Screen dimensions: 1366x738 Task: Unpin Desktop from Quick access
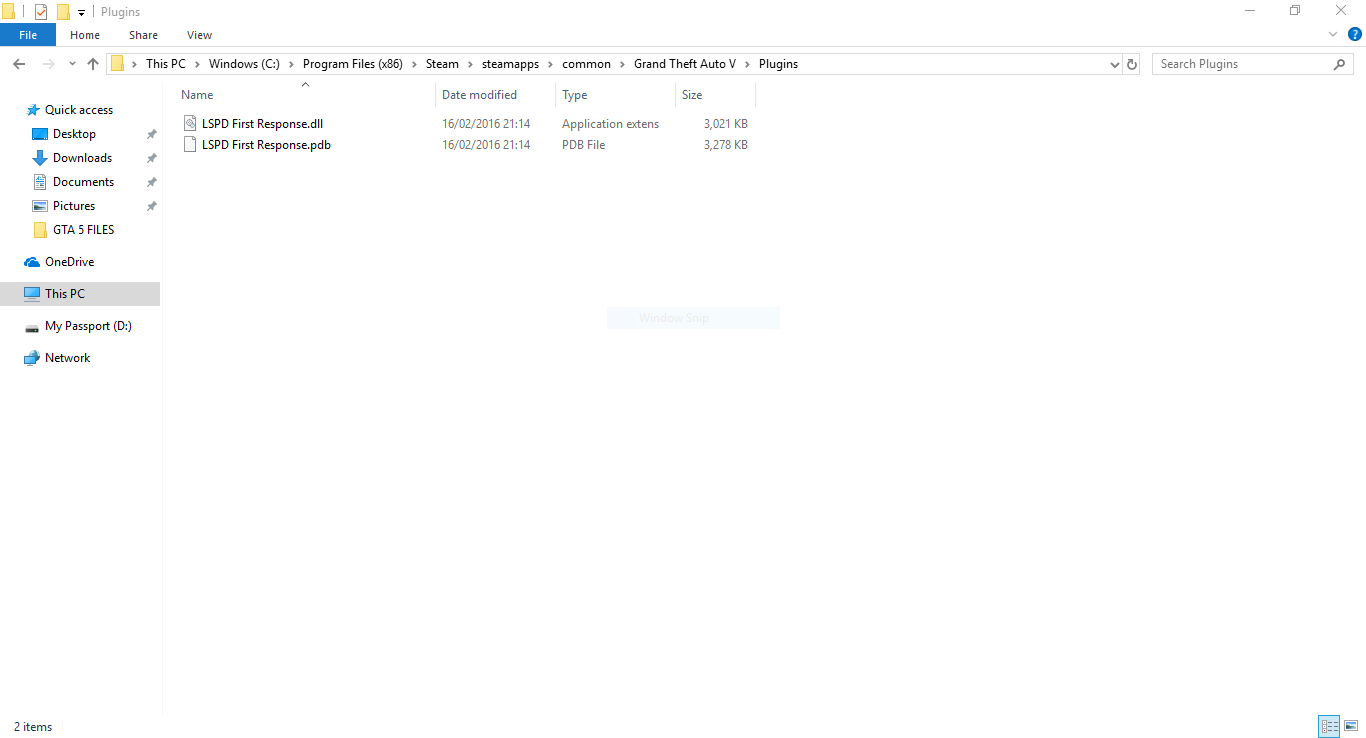pos(151,134)
